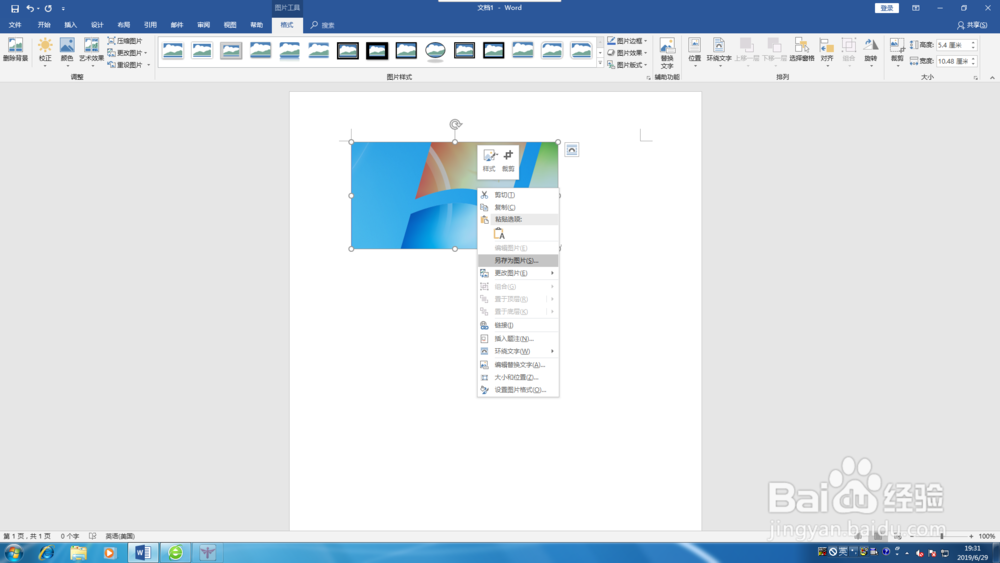Open Internet Explorer from taskbar

pyautogui.click(x=46, y=553)
